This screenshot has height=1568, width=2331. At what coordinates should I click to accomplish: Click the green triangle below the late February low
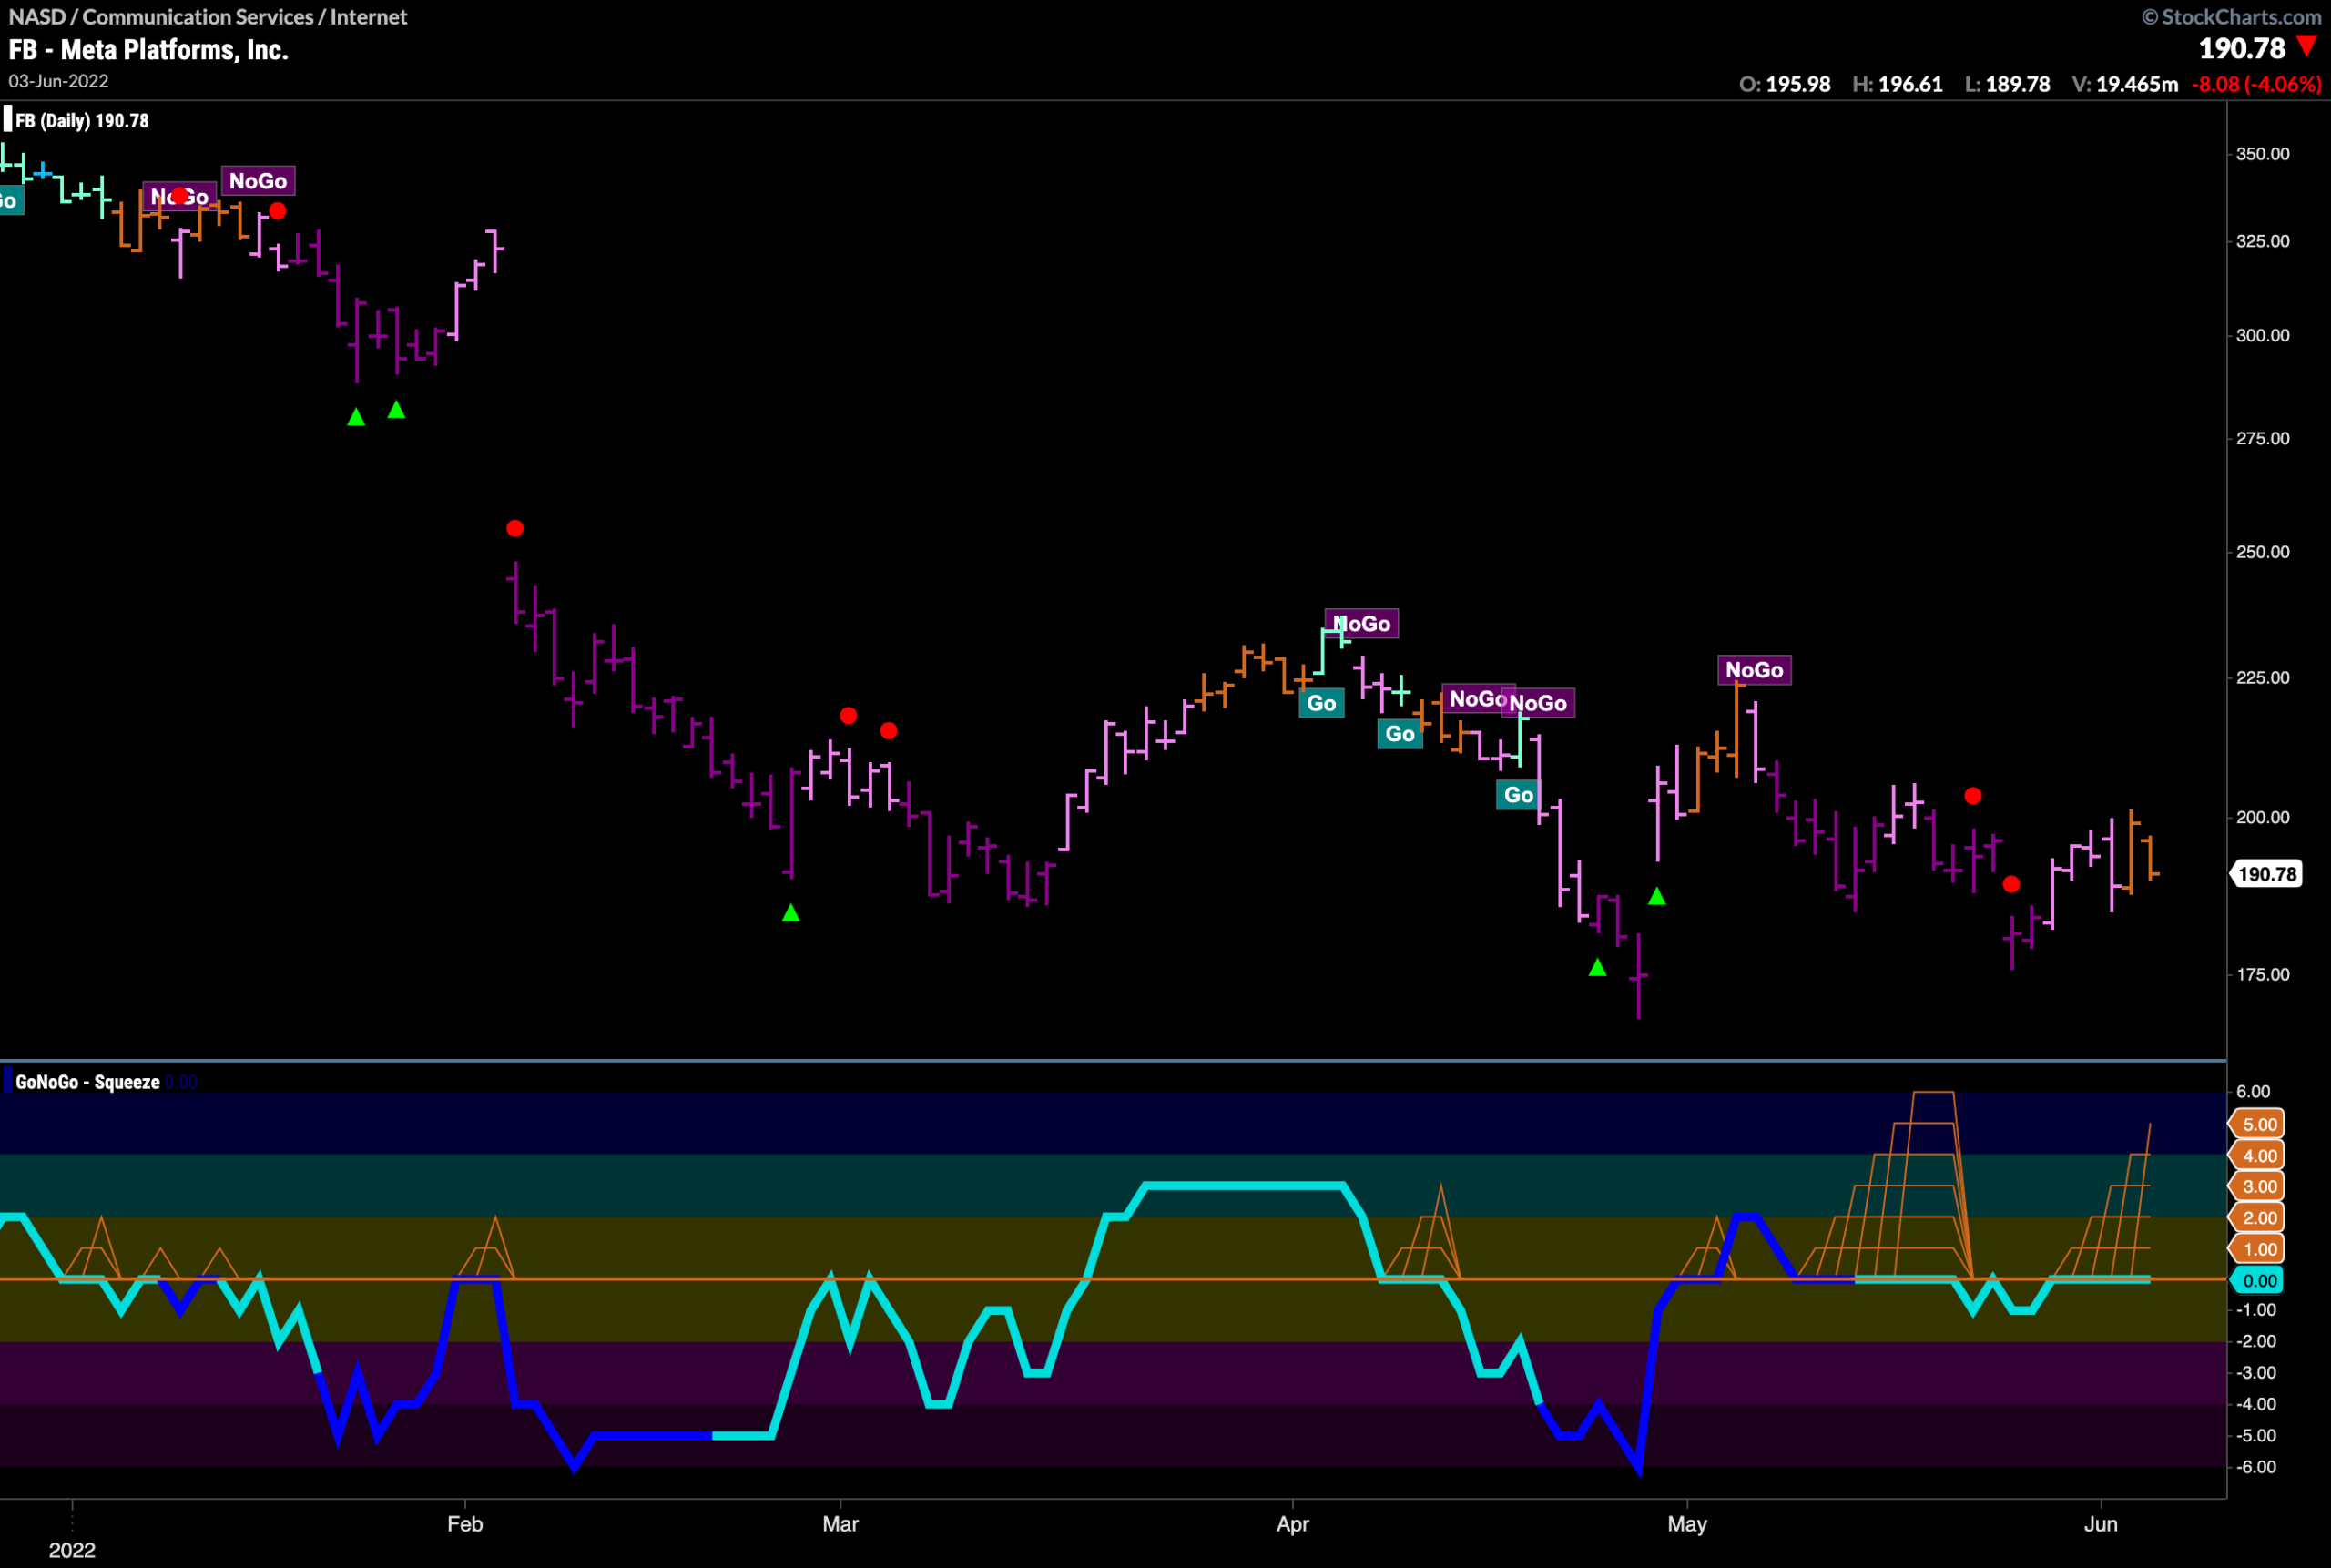(791, 912)
